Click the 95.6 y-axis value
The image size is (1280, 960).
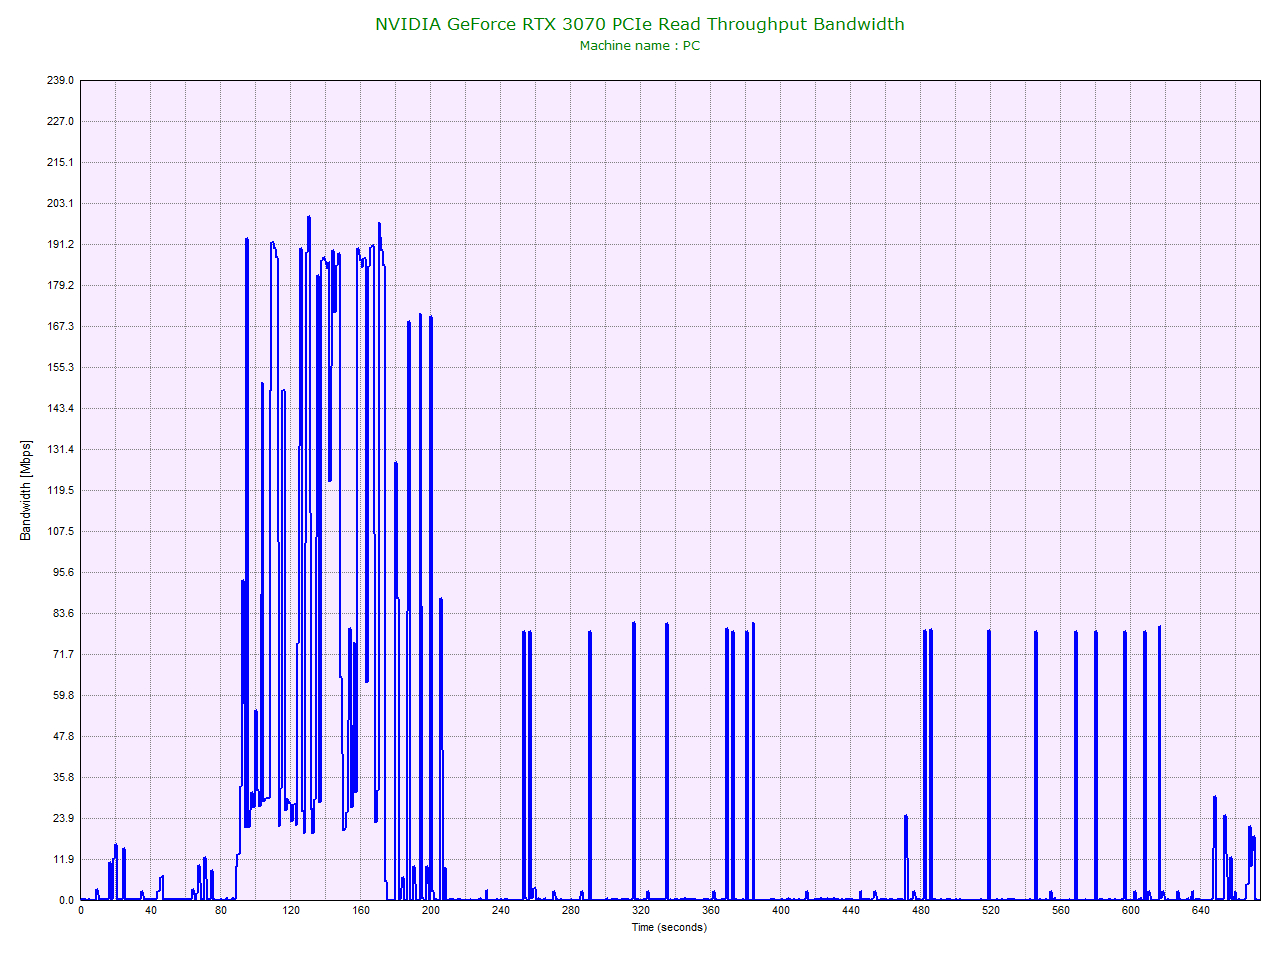coord(64,572)
